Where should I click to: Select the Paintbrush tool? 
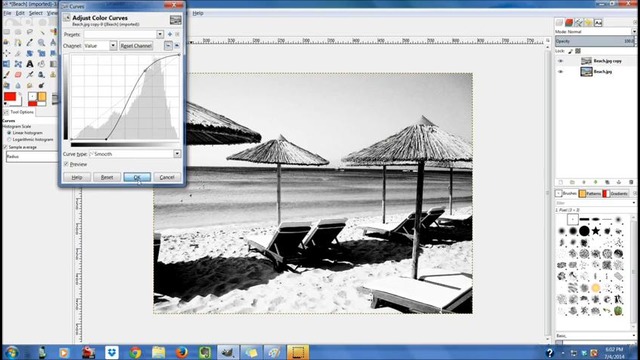pyautogui.click(x=6, y=75)
